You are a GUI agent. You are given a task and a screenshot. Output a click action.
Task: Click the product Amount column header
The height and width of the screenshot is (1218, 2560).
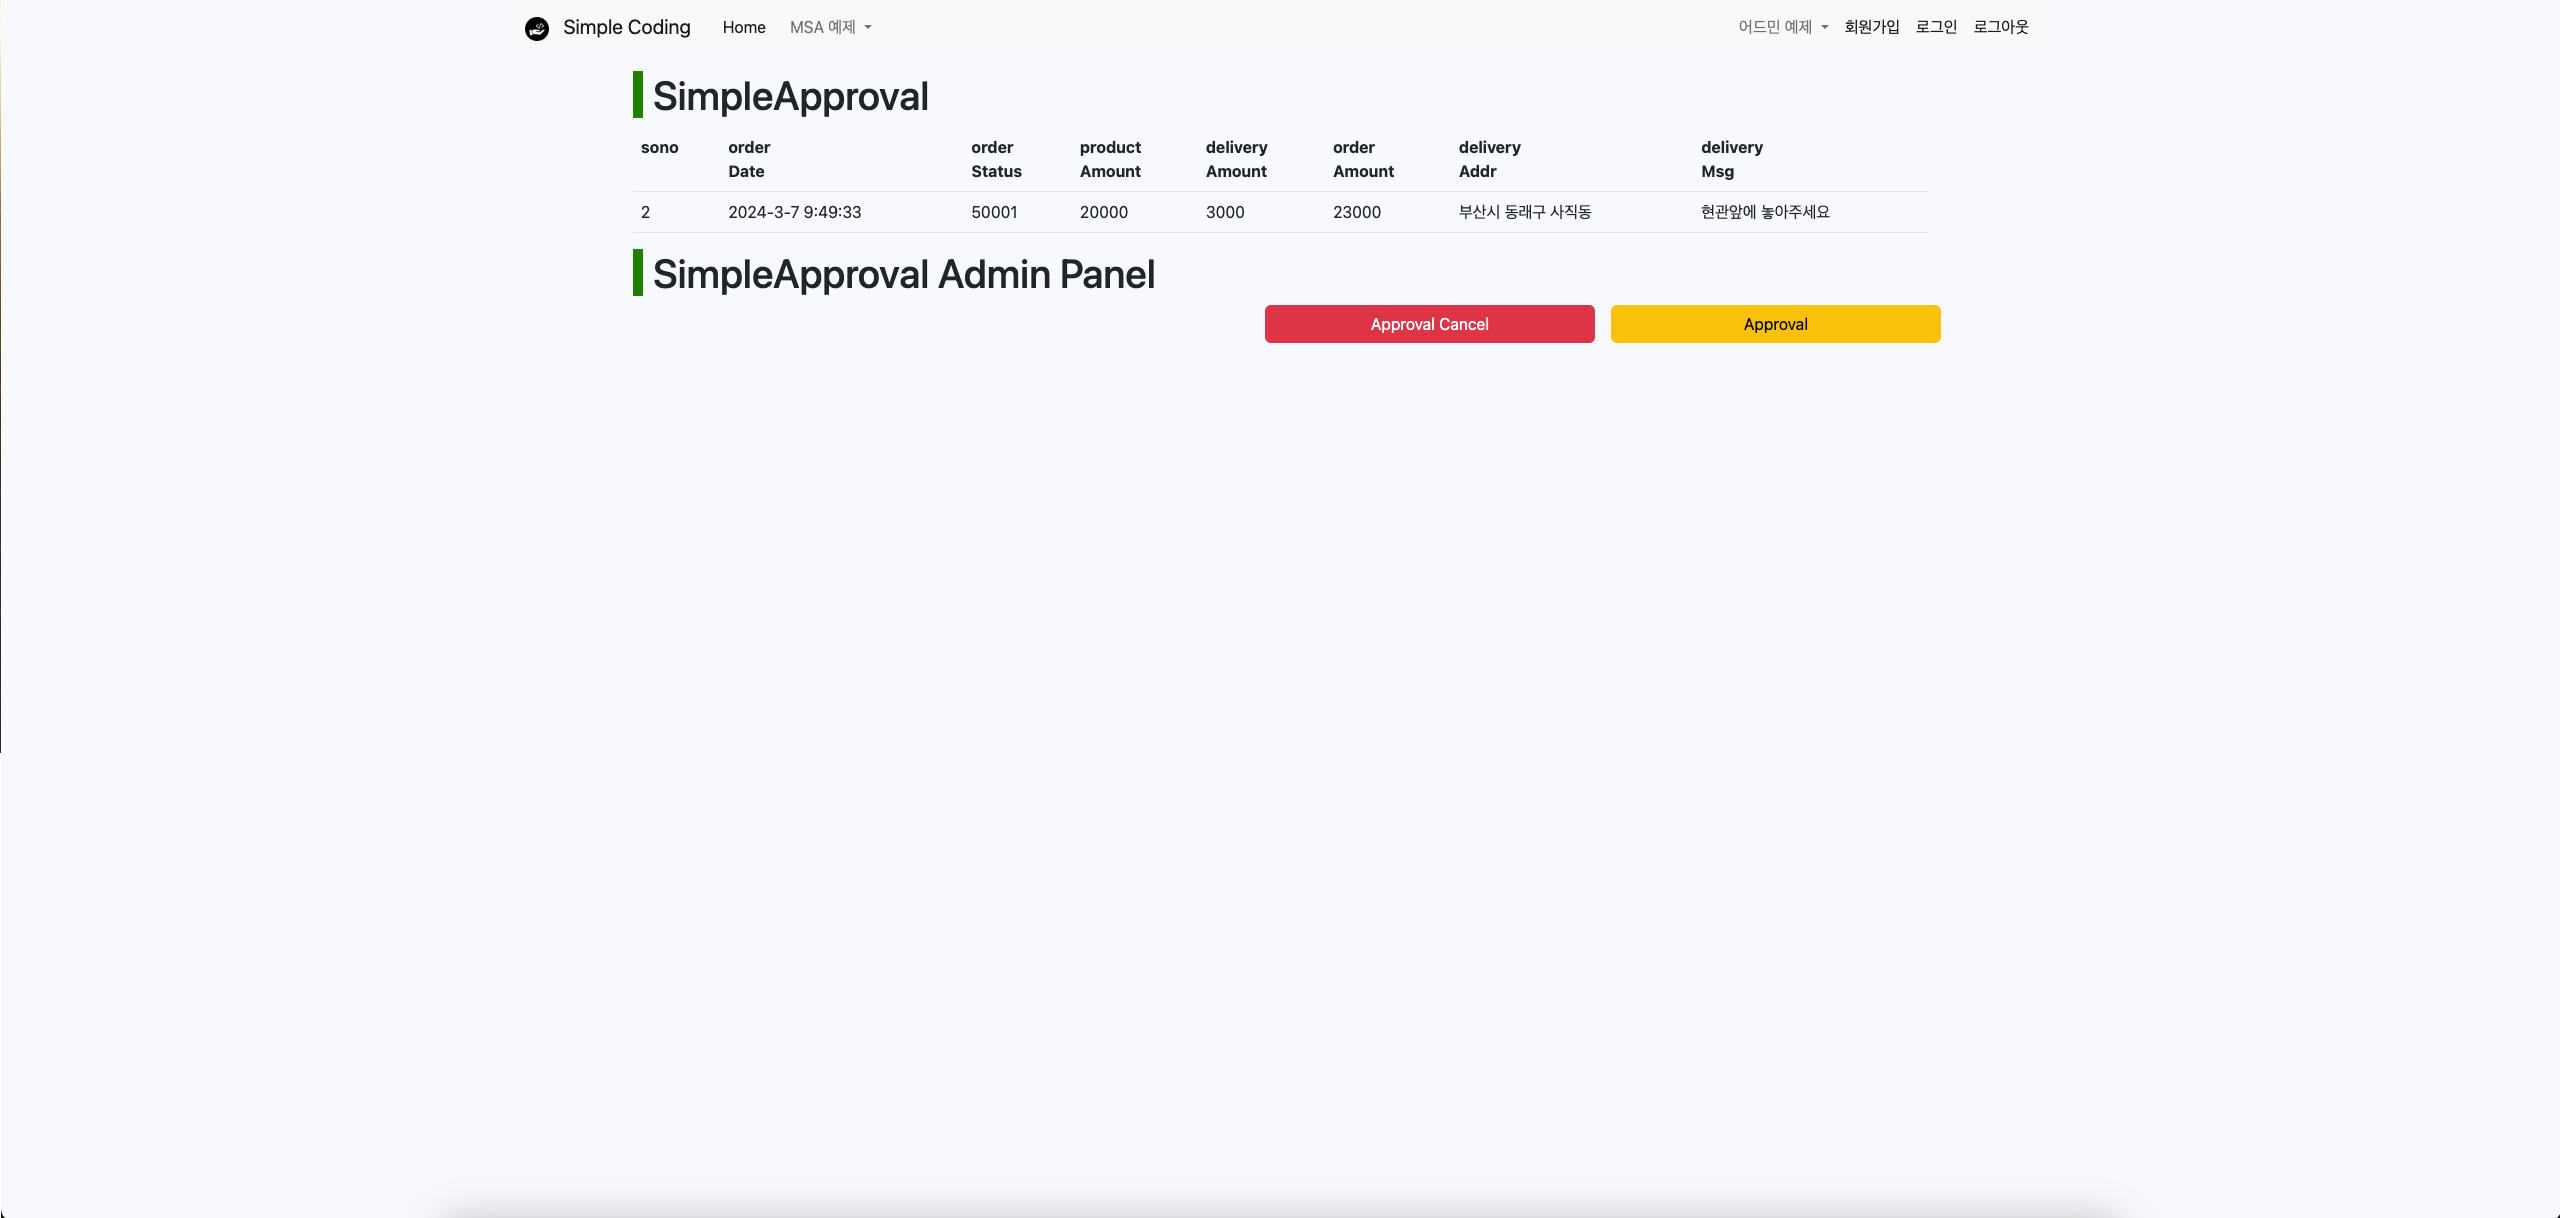(x=1109, y=159)
